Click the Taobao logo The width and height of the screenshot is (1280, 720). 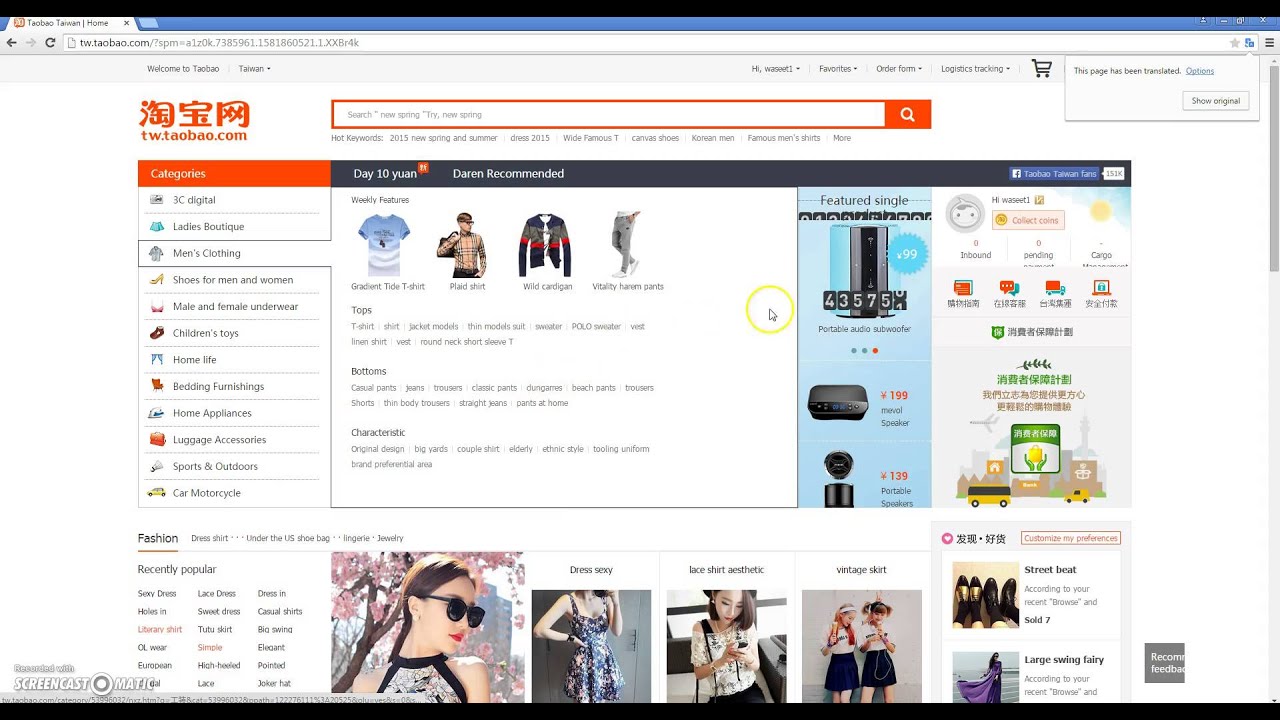194,120
